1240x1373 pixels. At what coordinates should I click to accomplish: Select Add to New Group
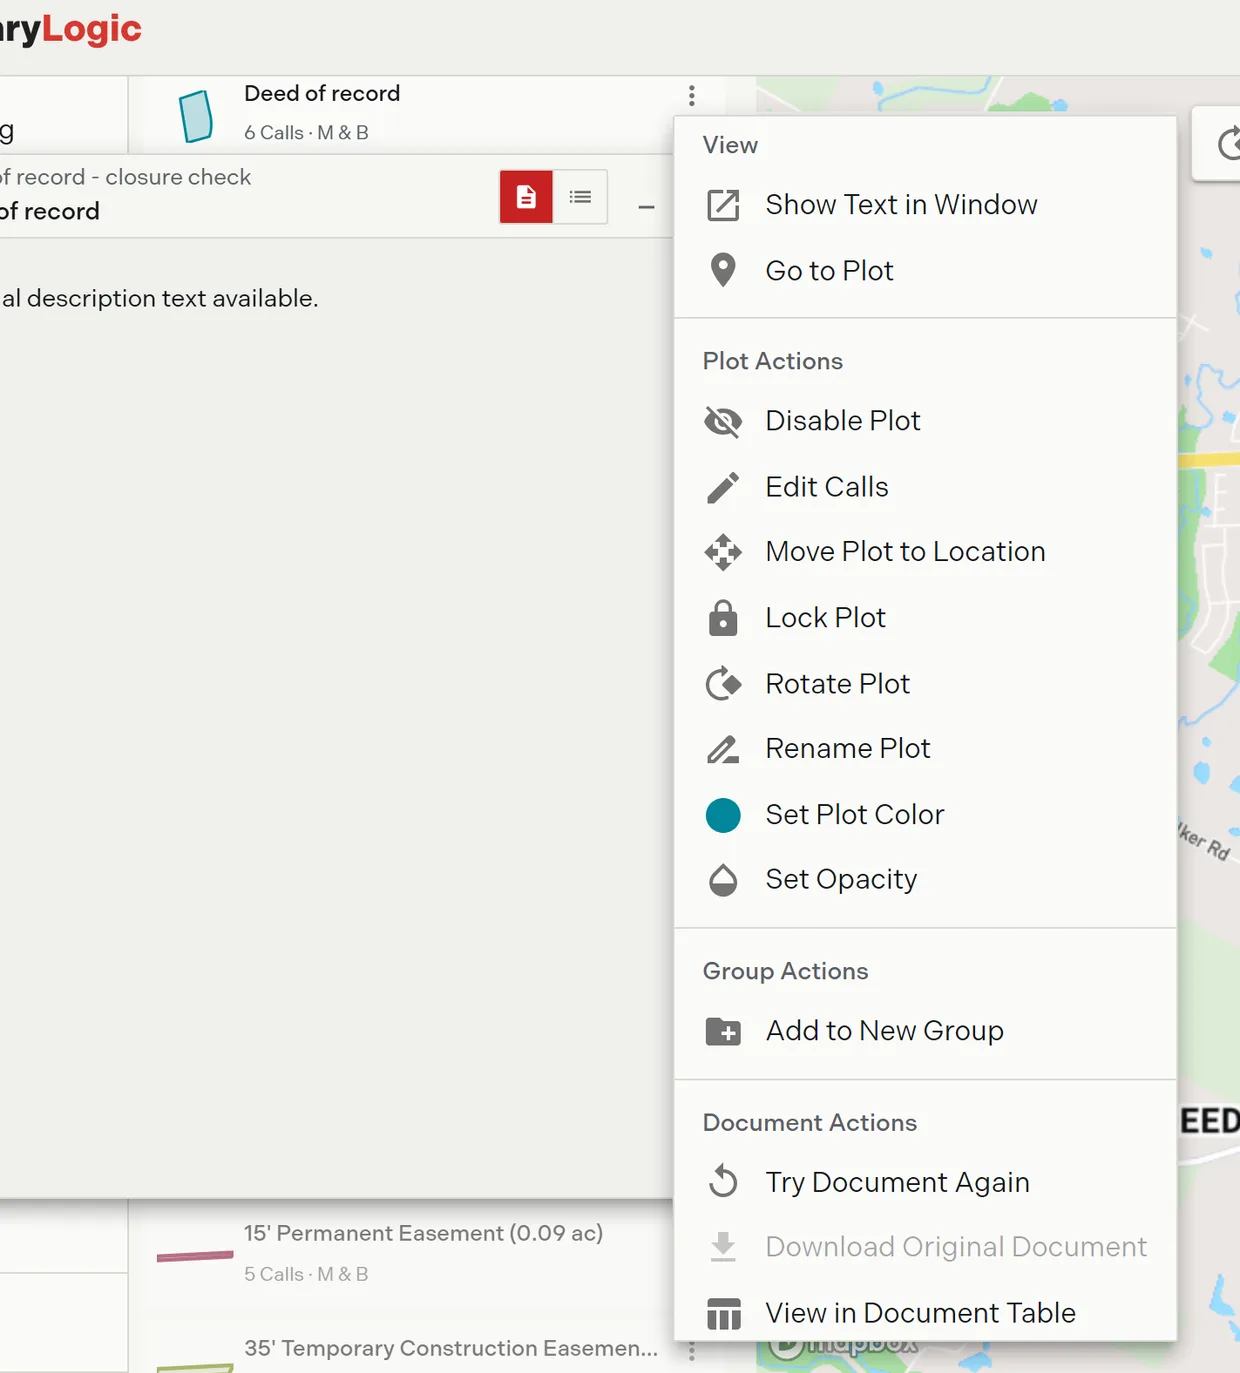click(x=925, y=1031)
